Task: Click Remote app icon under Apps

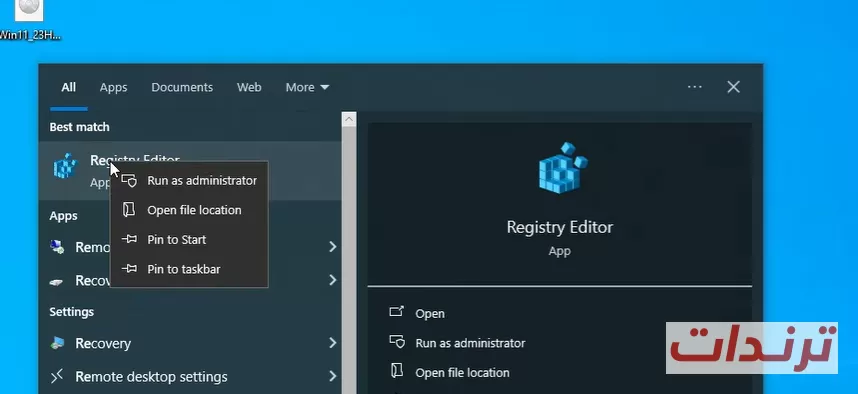Action: click(x=57, y=247)
